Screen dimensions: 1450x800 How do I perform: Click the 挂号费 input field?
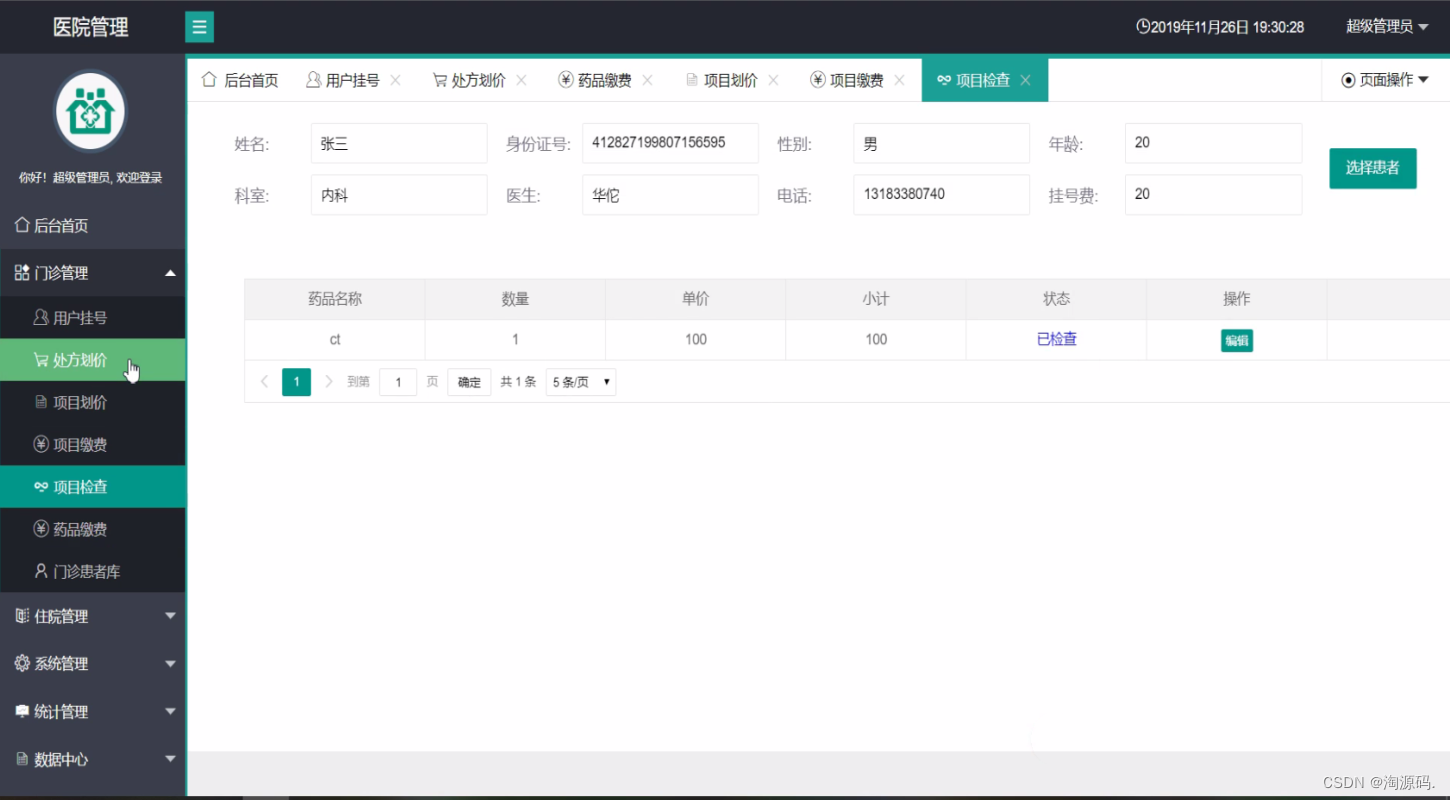(1213, 195)
